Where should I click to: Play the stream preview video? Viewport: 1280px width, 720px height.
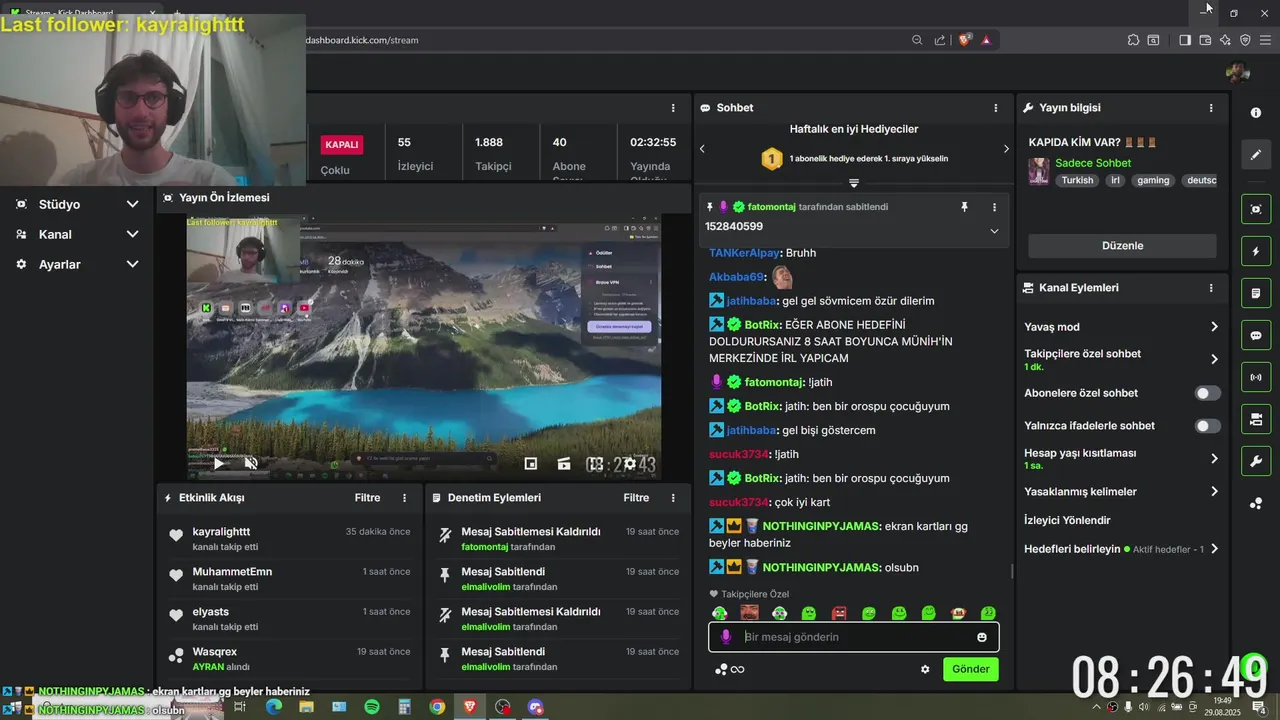click(219, 463)
